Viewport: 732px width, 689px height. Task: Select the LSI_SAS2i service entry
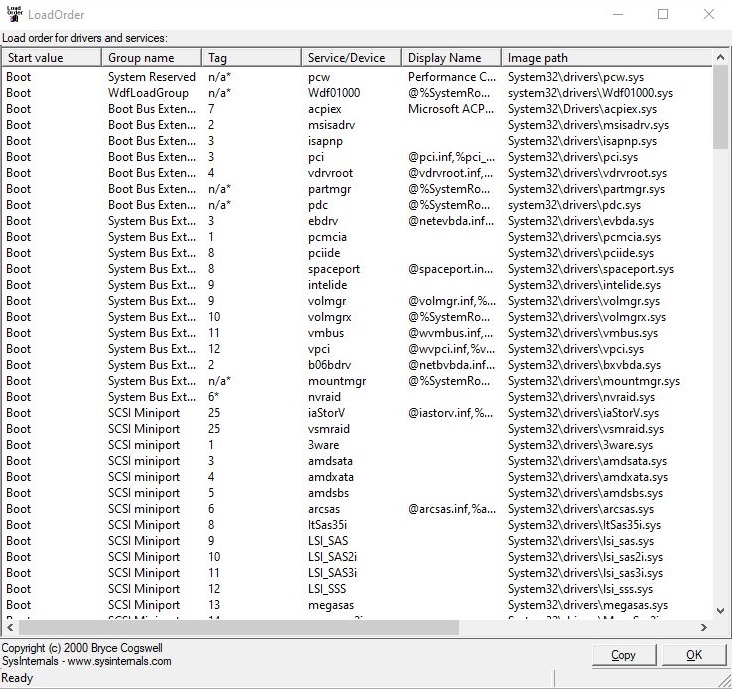[x=332, y=556]
